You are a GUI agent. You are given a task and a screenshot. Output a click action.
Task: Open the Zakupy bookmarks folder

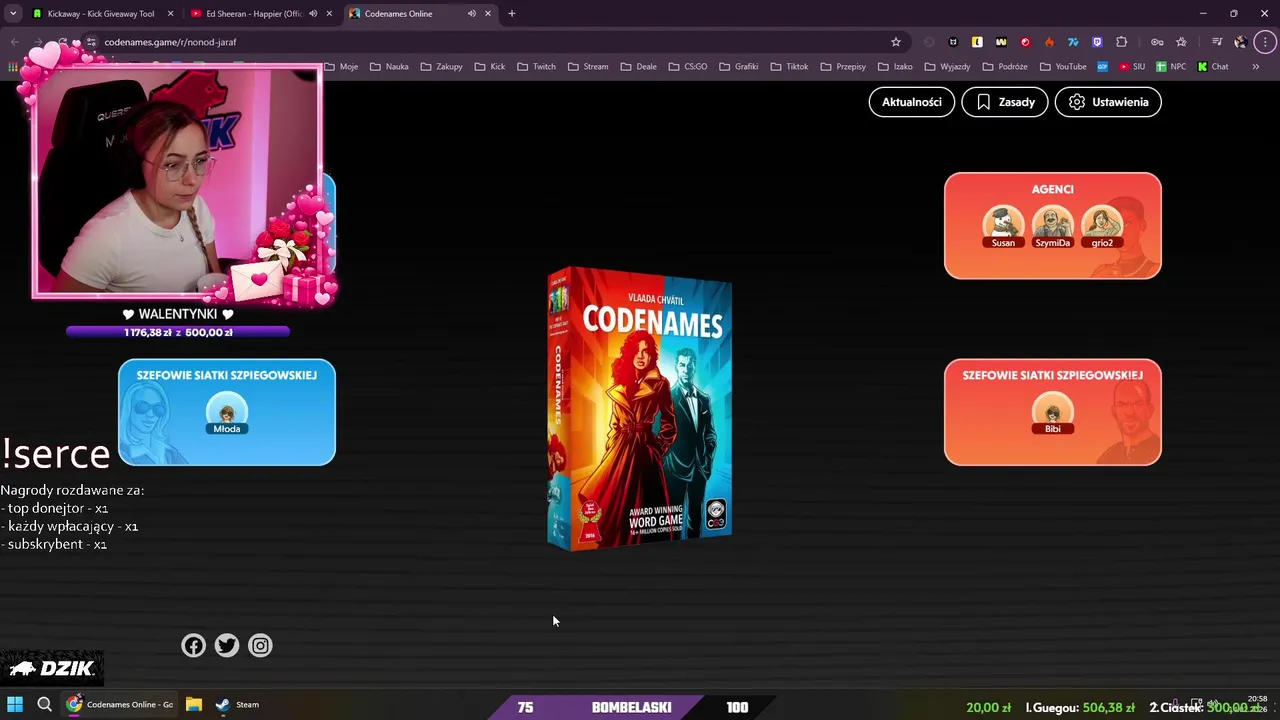click(441, 67)
